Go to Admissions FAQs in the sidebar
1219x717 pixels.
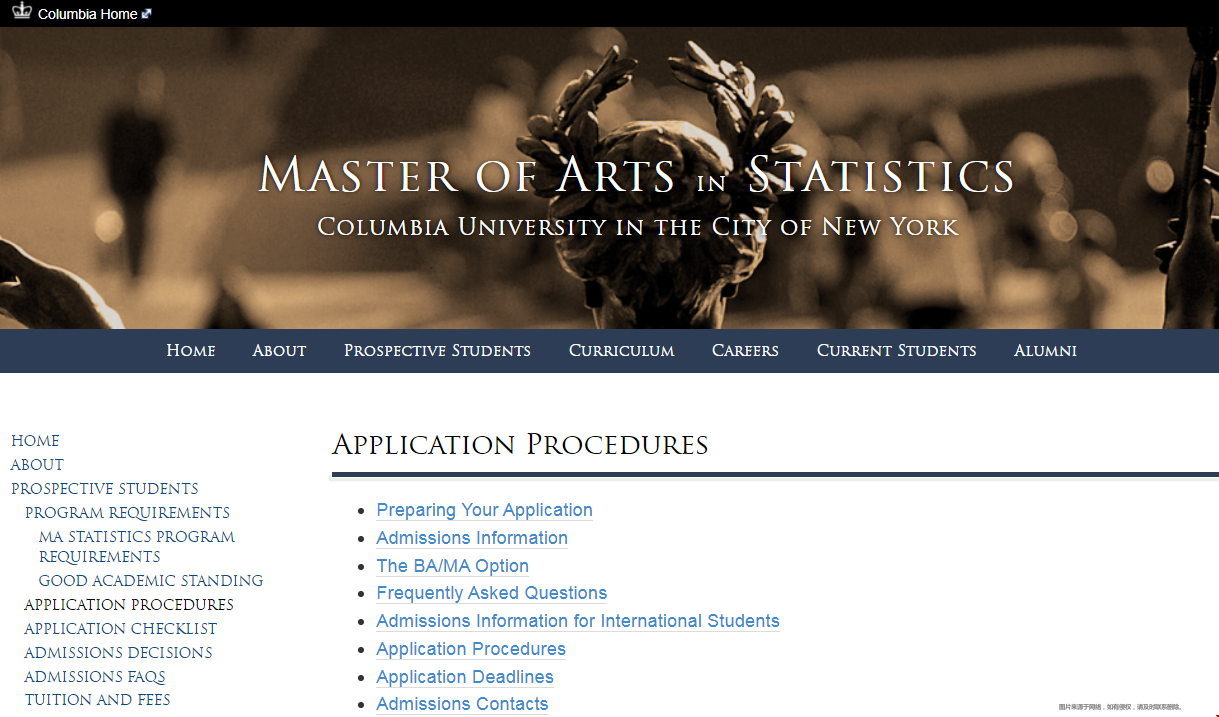[95, 677]
